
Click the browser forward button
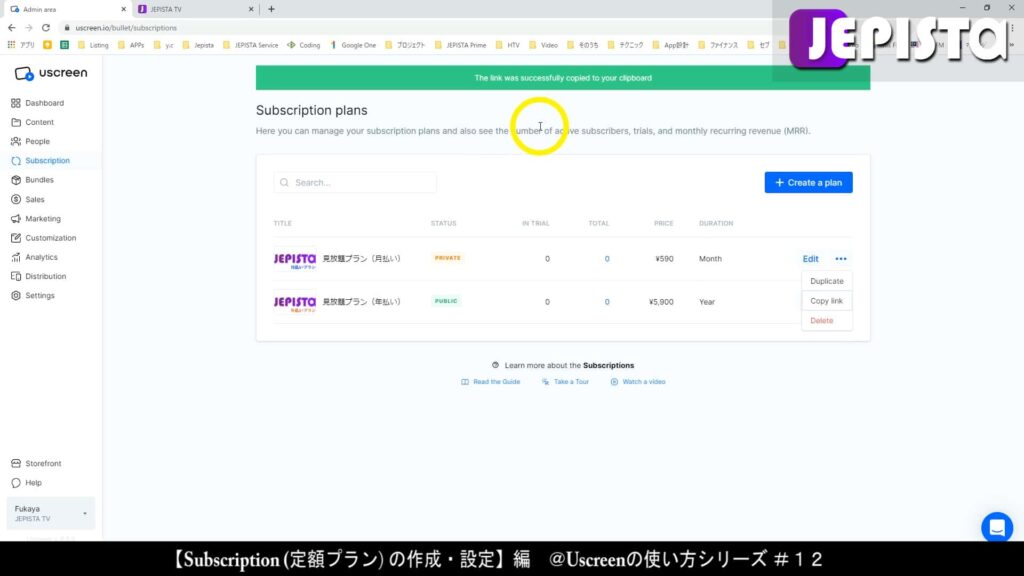(x=29, y=28)
